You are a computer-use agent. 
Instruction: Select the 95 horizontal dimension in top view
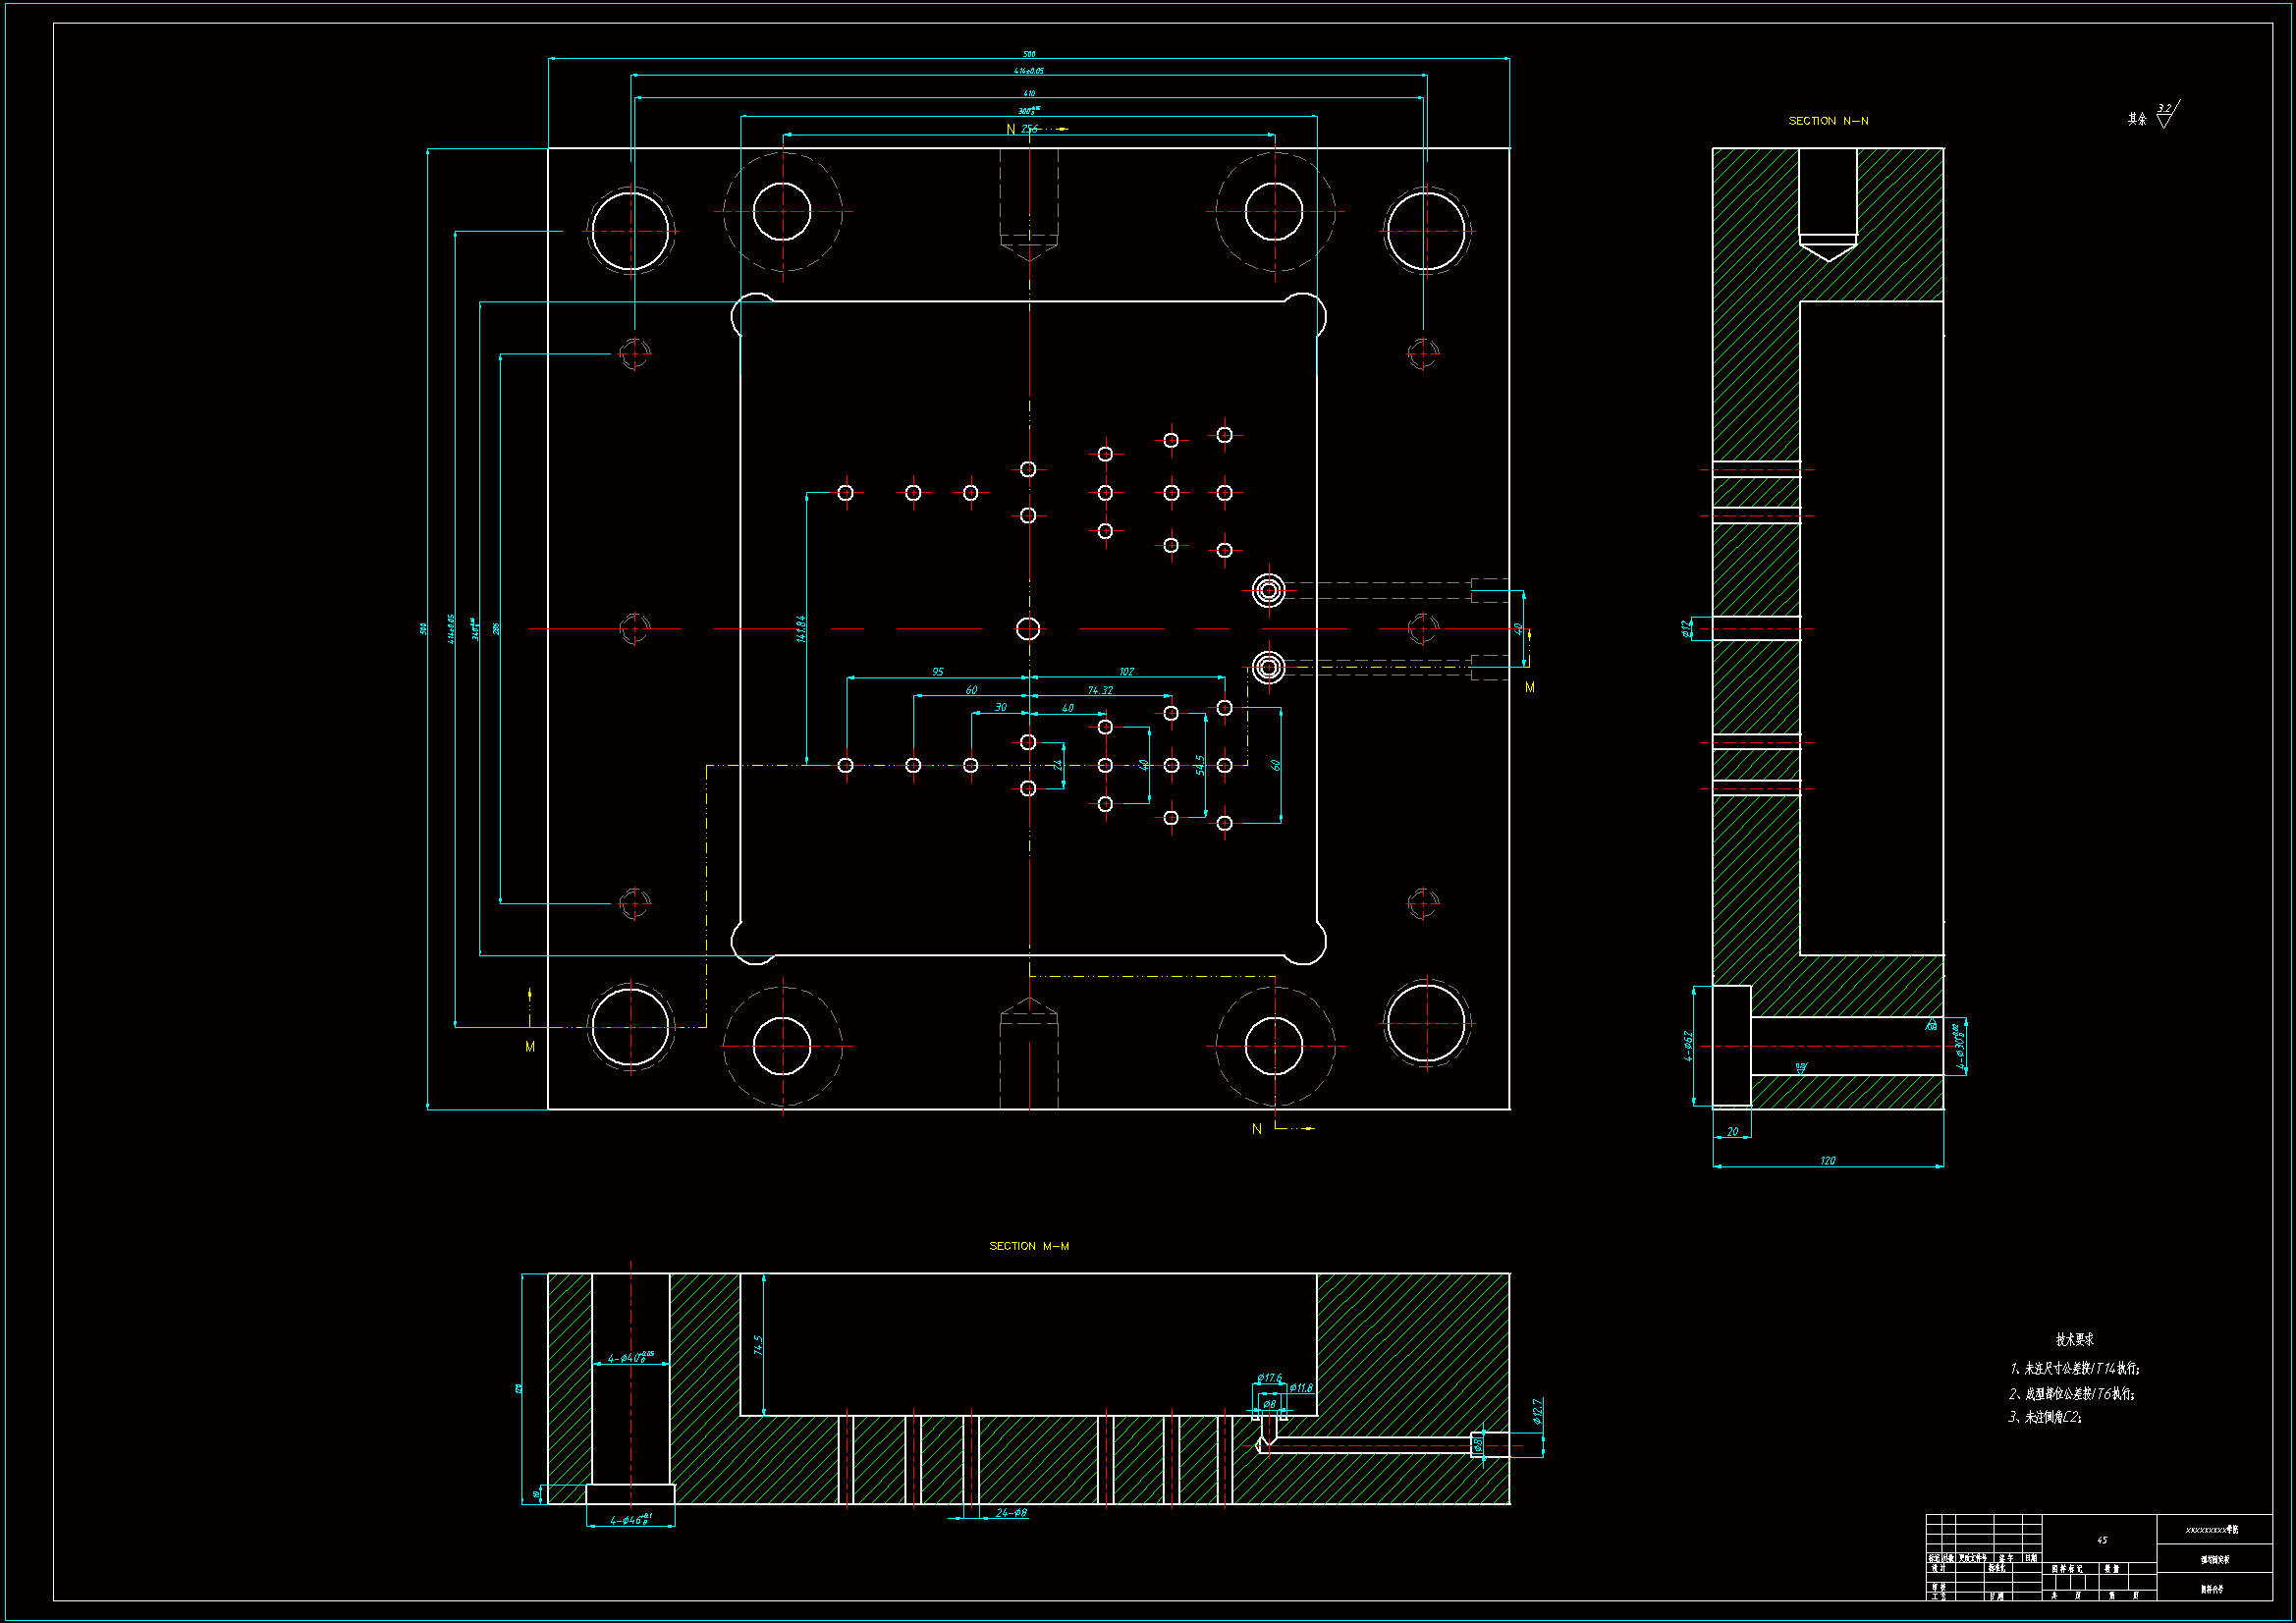937,672
